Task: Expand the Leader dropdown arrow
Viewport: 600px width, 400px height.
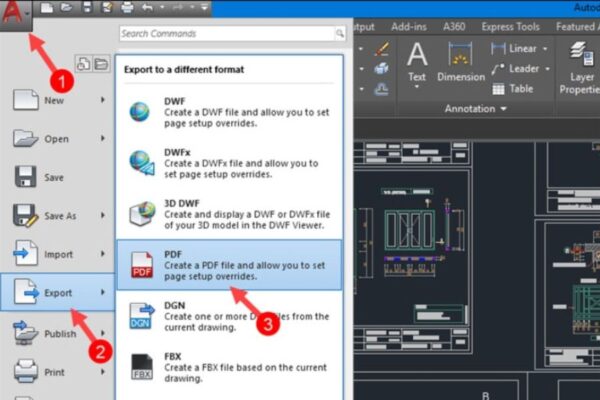Action: click(546, 69)
